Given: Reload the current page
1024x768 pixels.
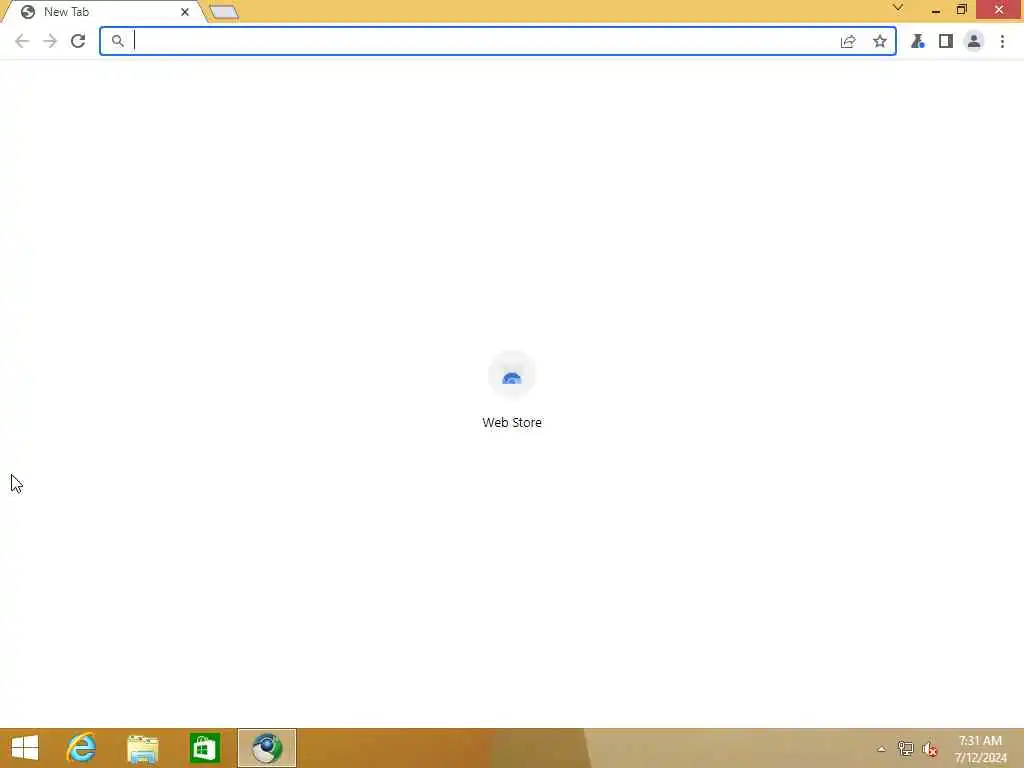Looking at the screenshot, I should (78, 41).
